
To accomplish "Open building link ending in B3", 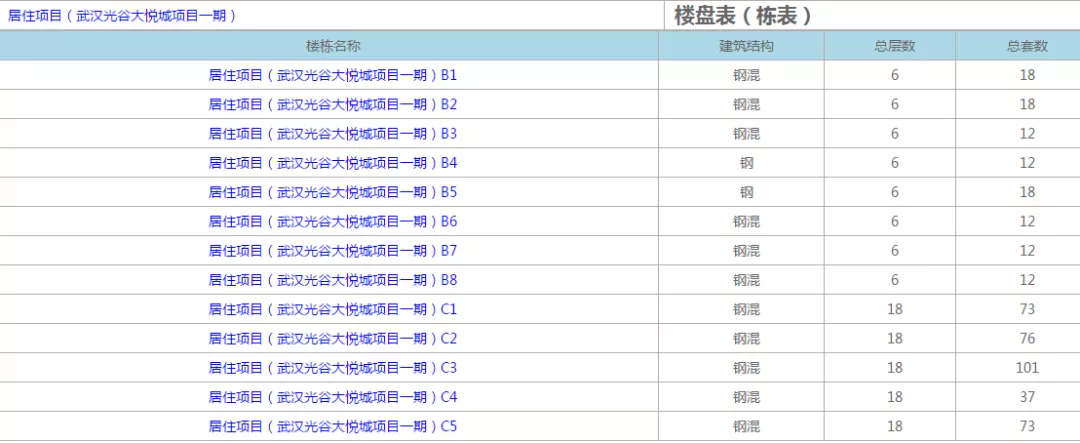I will coord(333,134).
